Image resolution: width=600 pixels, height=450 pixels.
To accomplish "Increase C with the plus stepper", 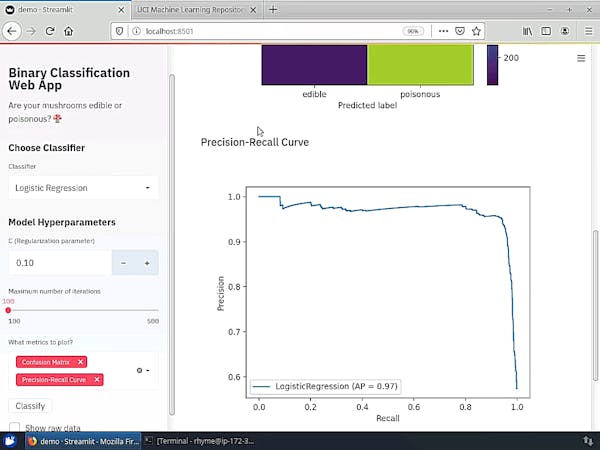I will 147,263.
